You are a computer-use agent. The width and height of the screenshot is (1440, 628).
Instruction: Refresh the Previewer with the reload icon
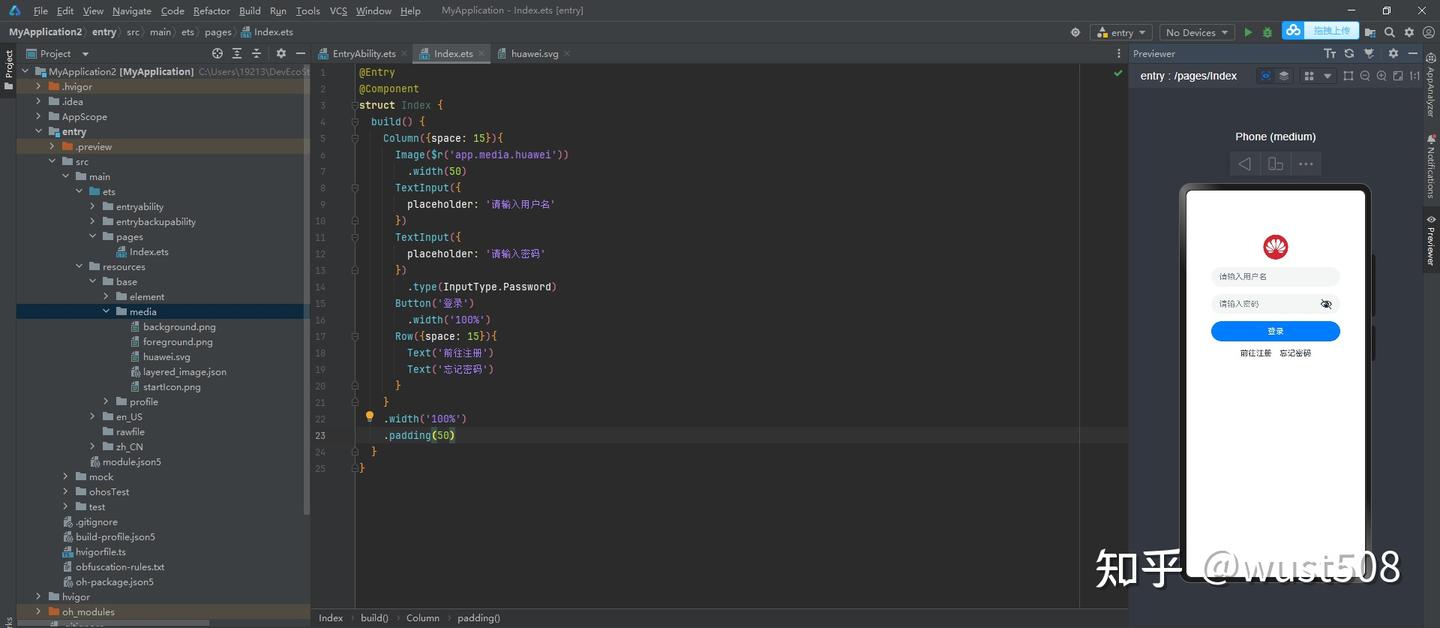click(x=1349, y=54)
